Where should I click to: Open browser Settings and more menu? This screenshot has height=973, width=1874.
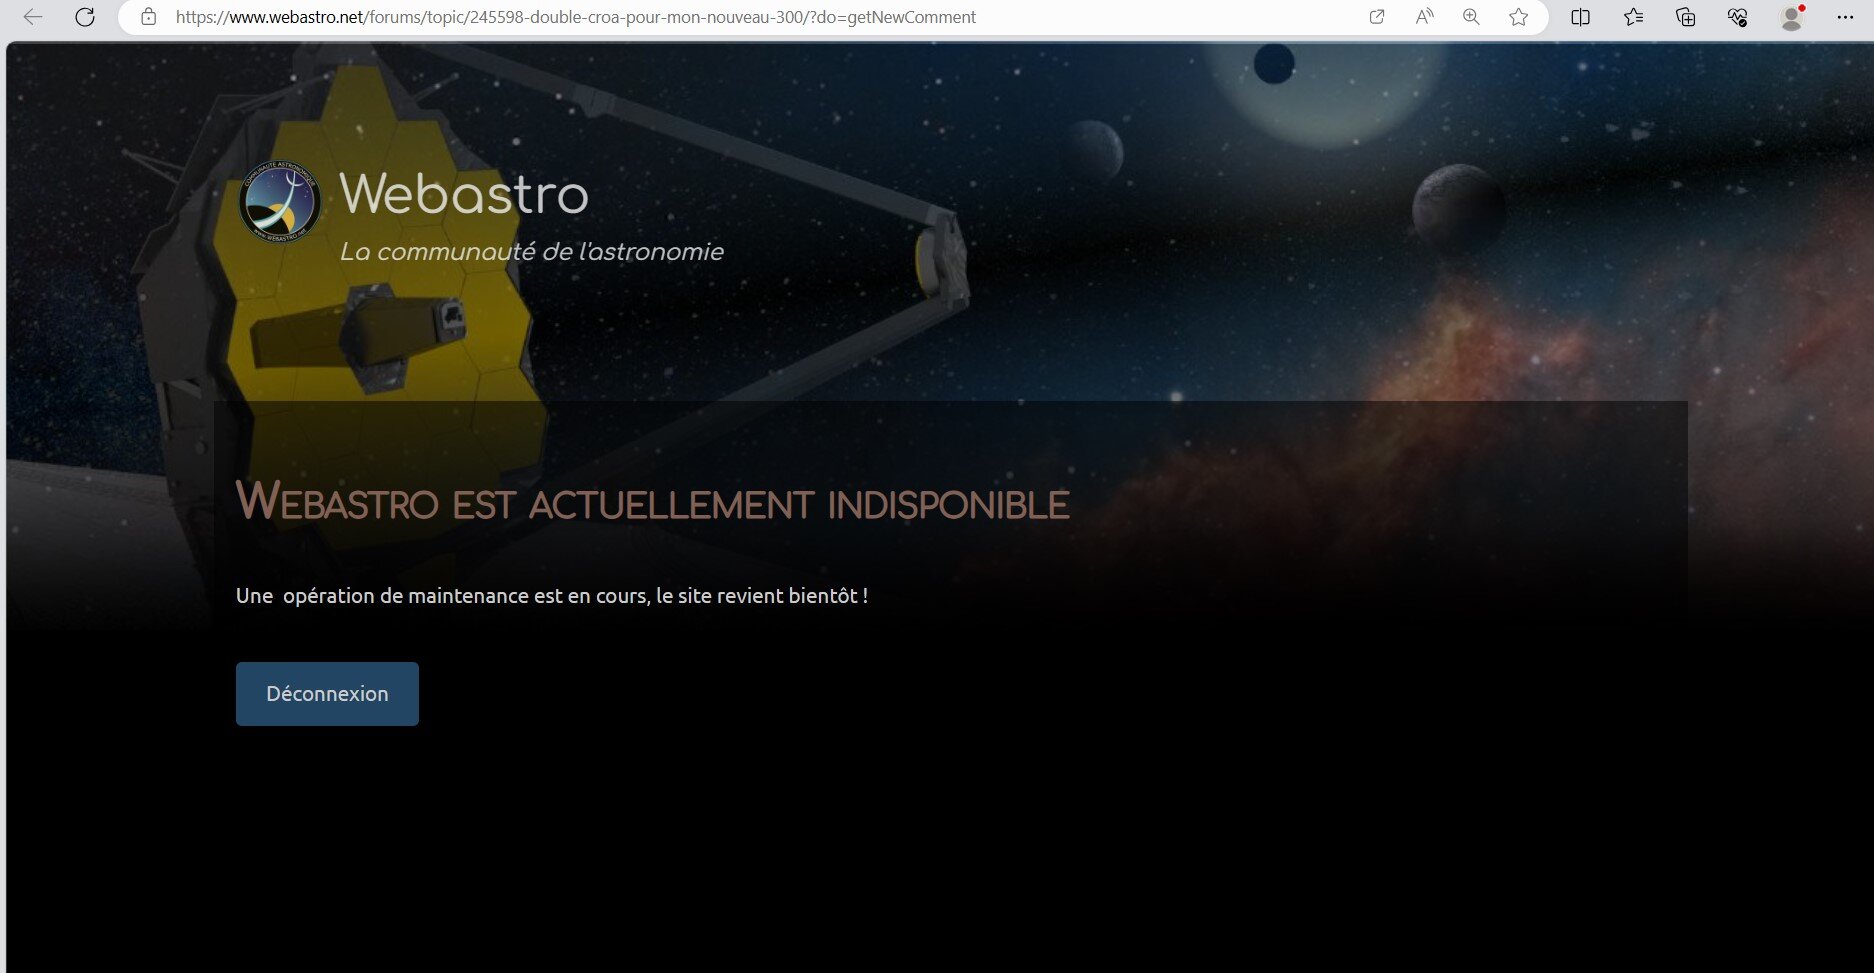[x=1845, y=17]
